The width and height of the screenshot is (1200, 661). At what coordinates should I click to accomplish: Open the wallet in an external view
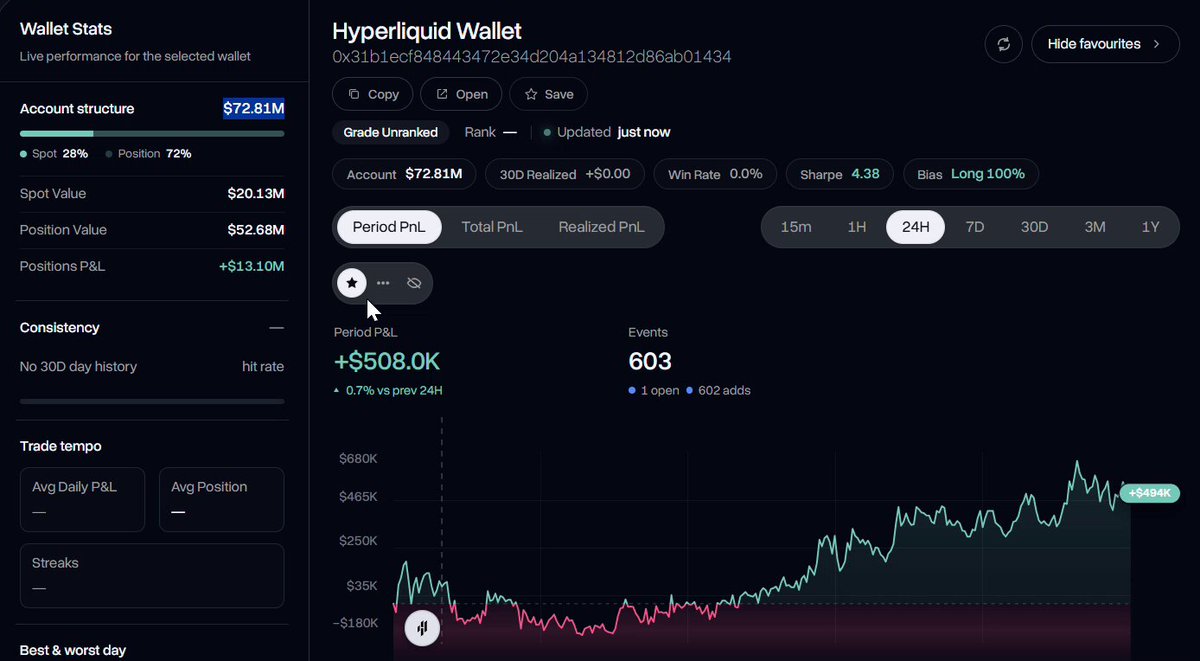pyautogui.click(x=461, y=94)
